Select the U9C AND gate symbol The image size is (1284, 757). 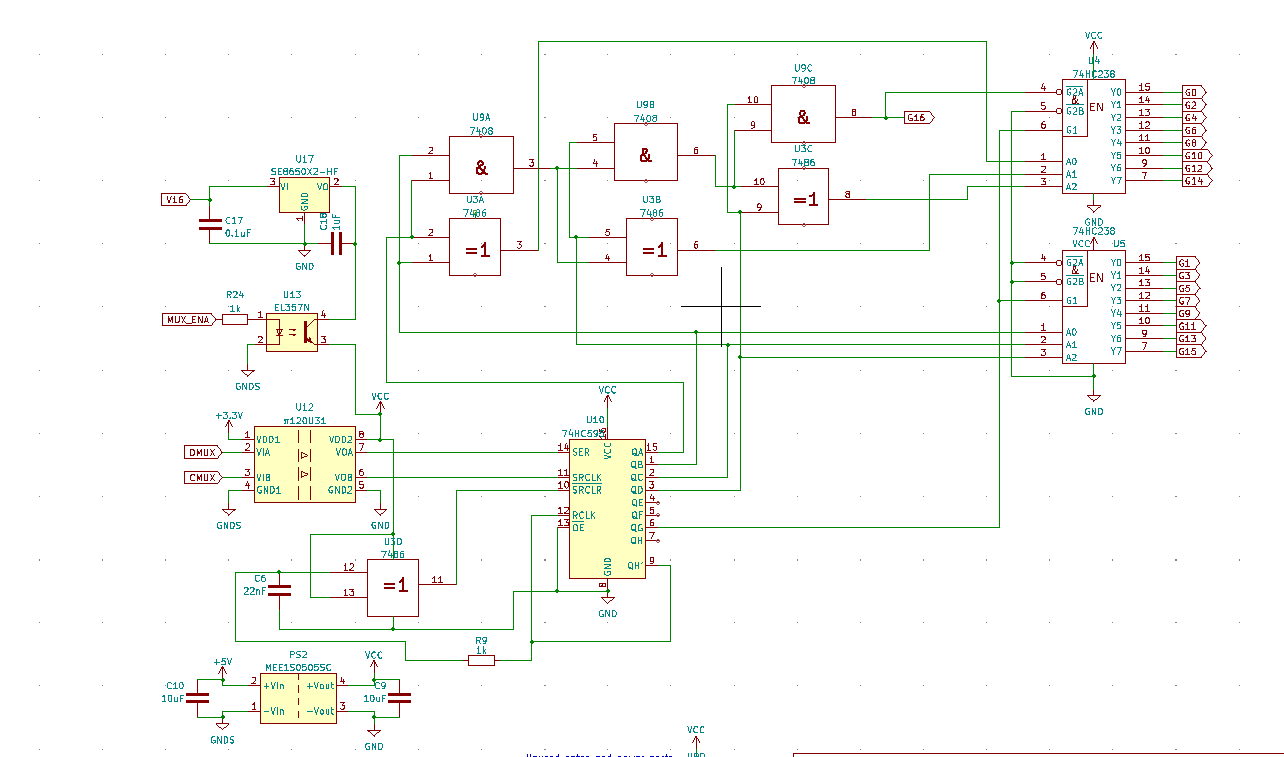(803, 115)
